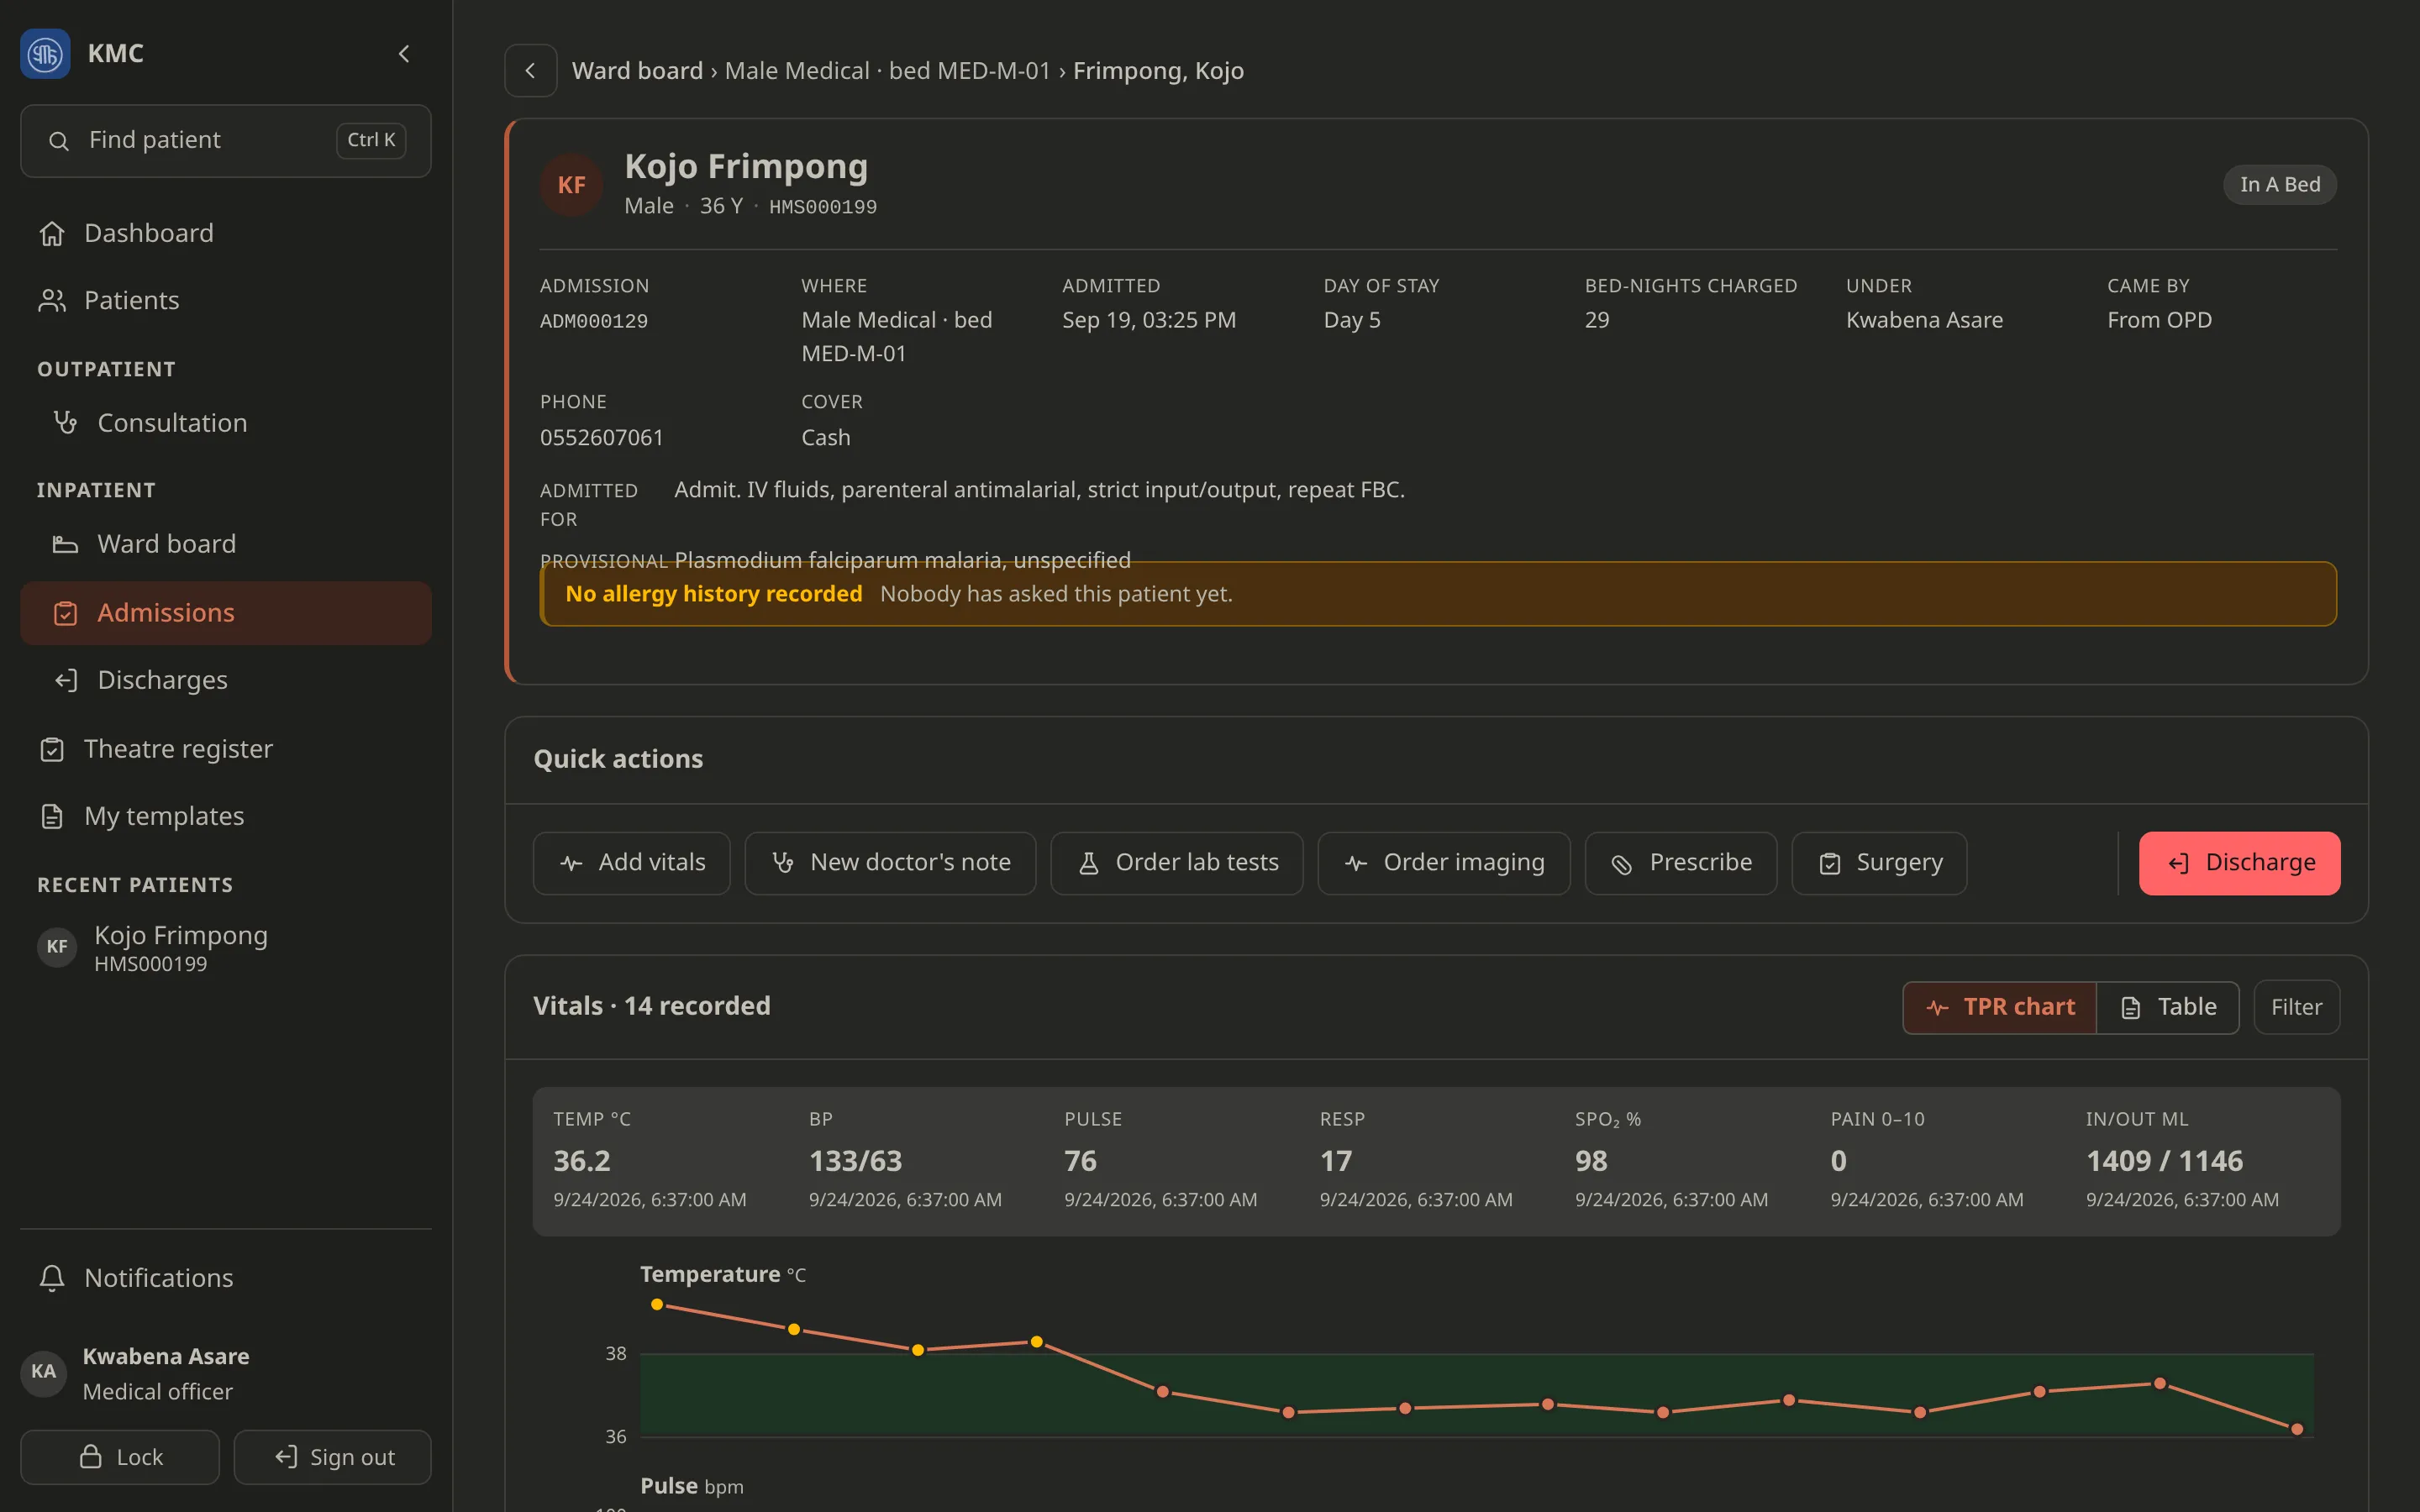Click the BP reading 133/63
Image resolution: width=2420 pixels, height=1512 pixels.
click(x=856, y=1161)
